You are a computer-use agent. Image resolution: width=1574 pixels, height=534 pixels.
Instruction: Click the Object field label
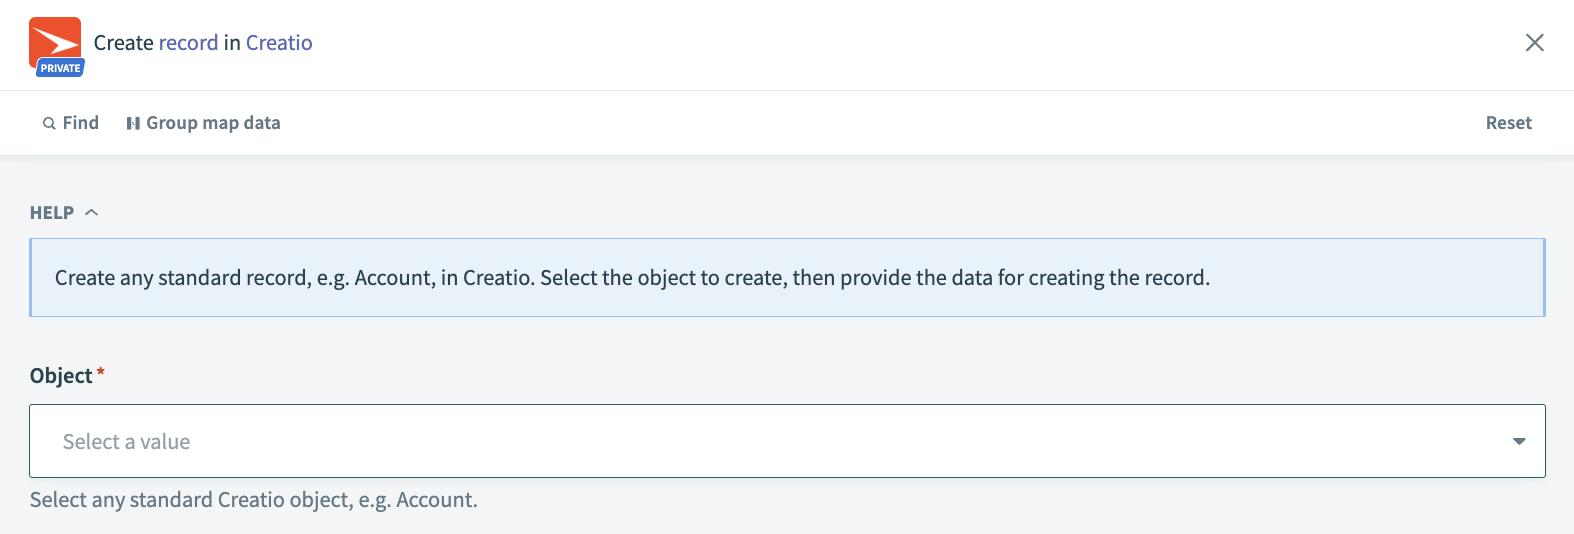(x=61, y=376)
